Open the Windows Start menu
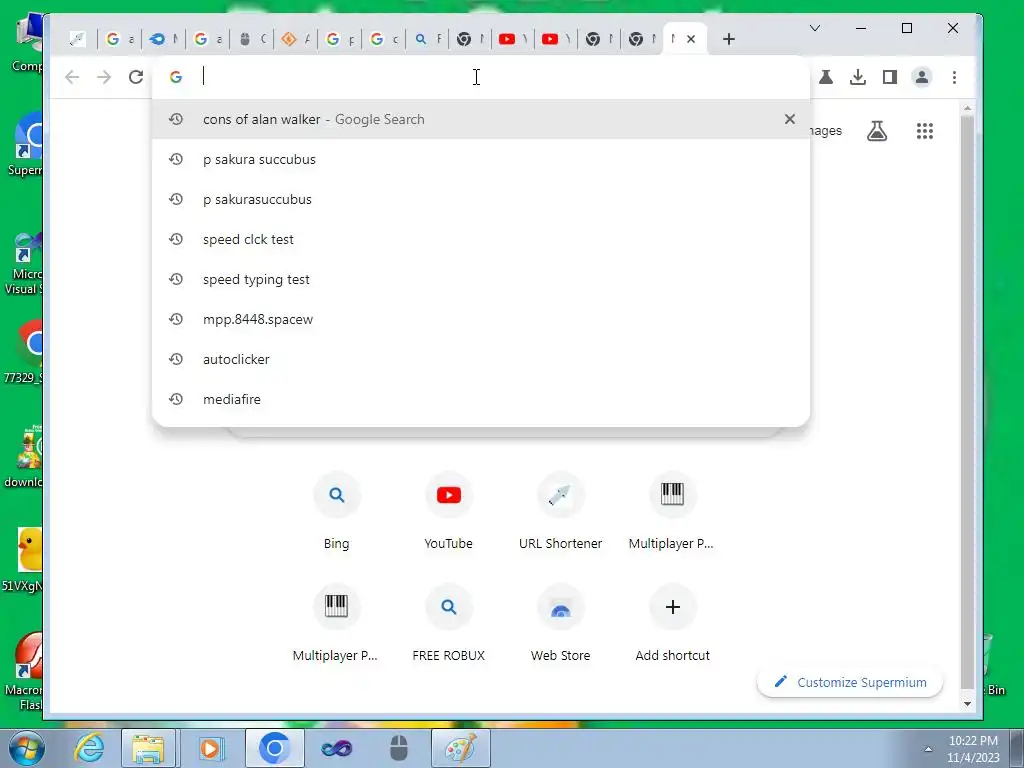This screenshot has width=1024, height=768. click(26, 748)
